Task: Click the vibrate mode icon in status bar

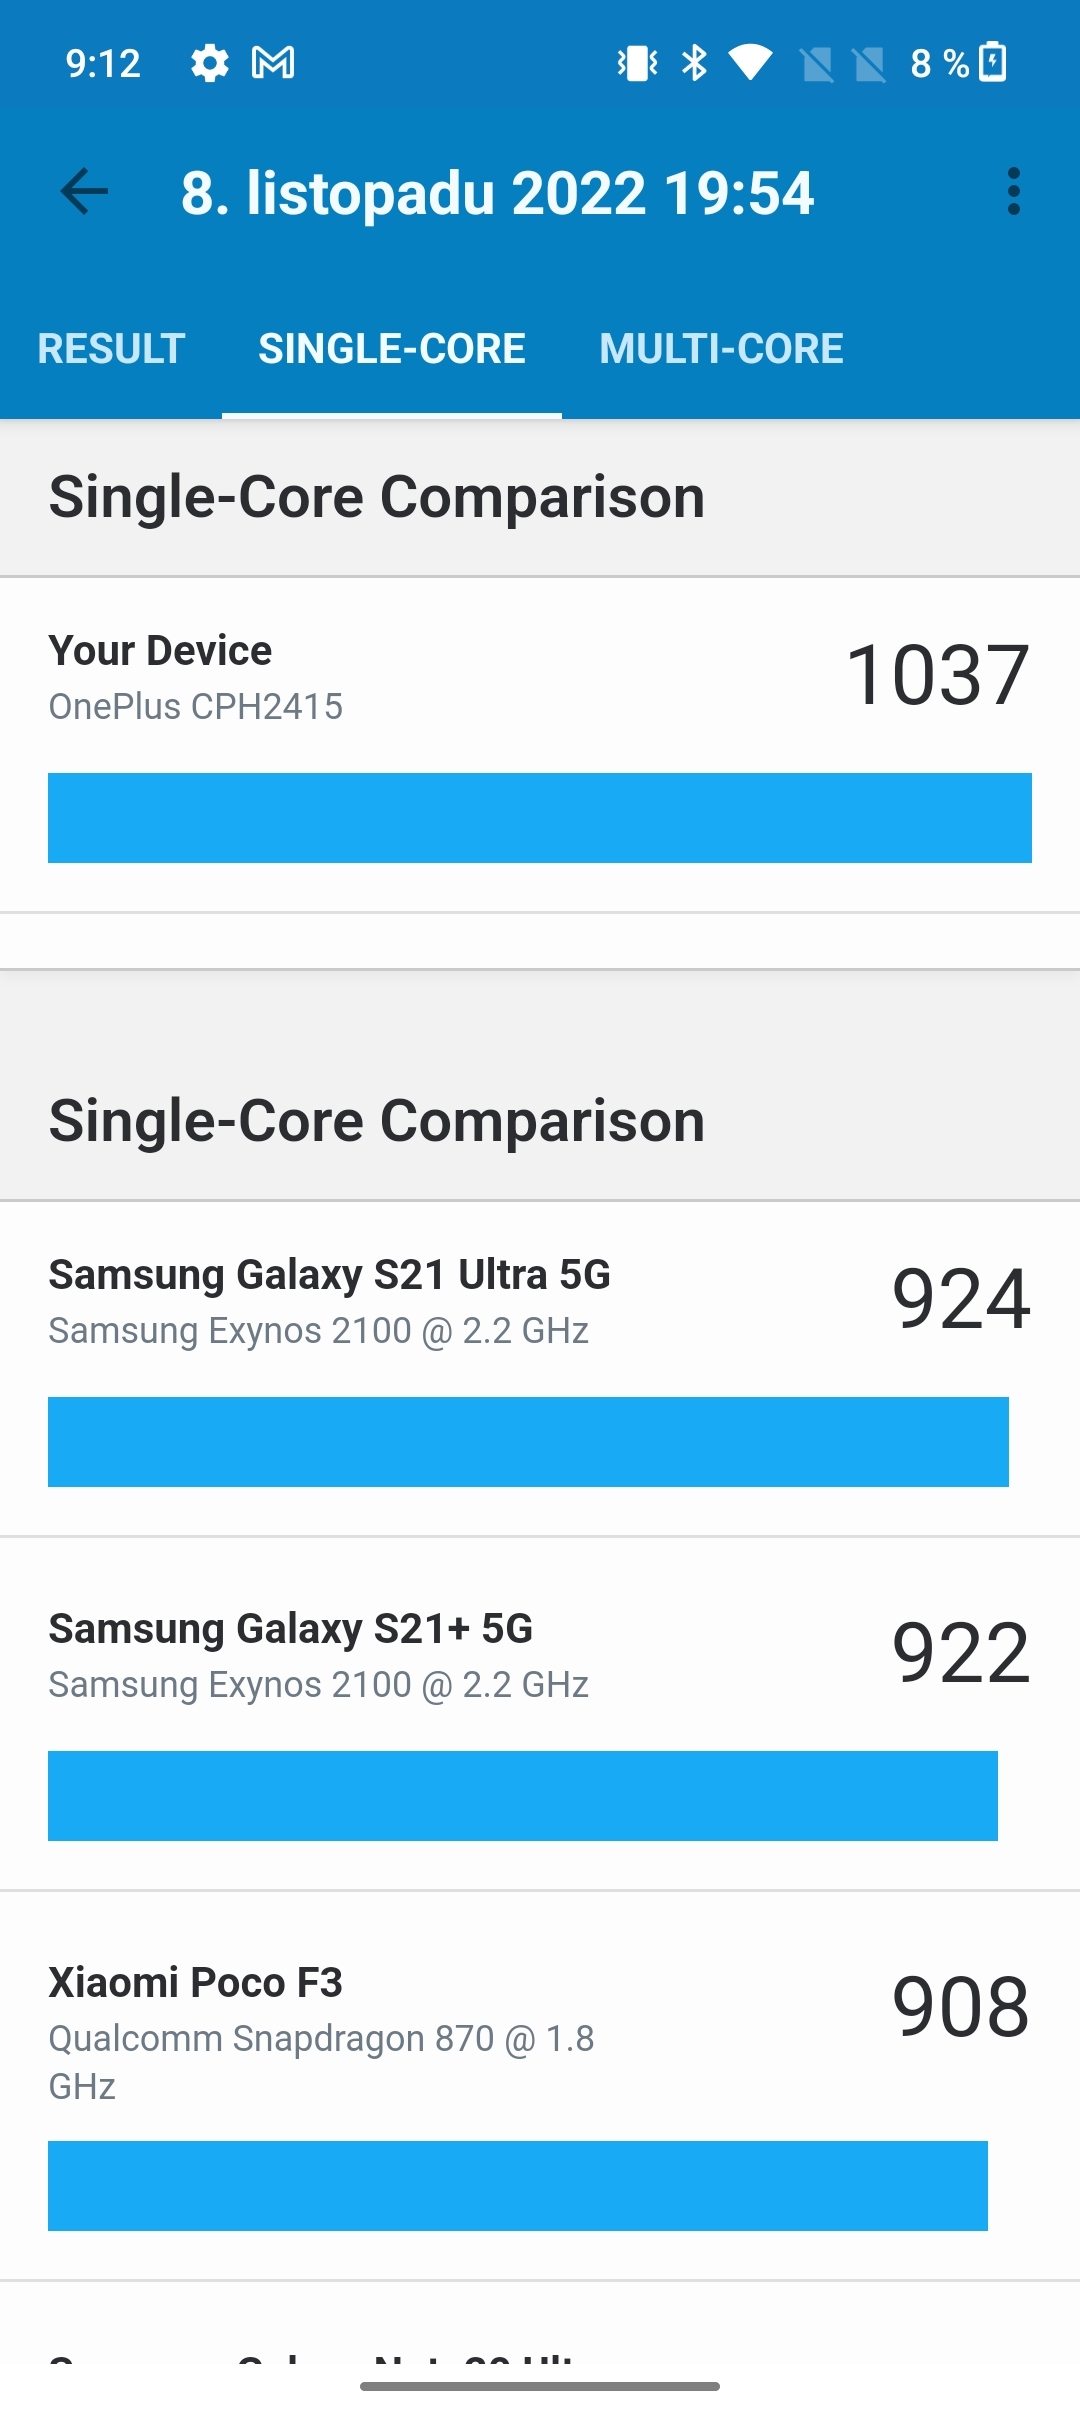Action: click(636, 62)
